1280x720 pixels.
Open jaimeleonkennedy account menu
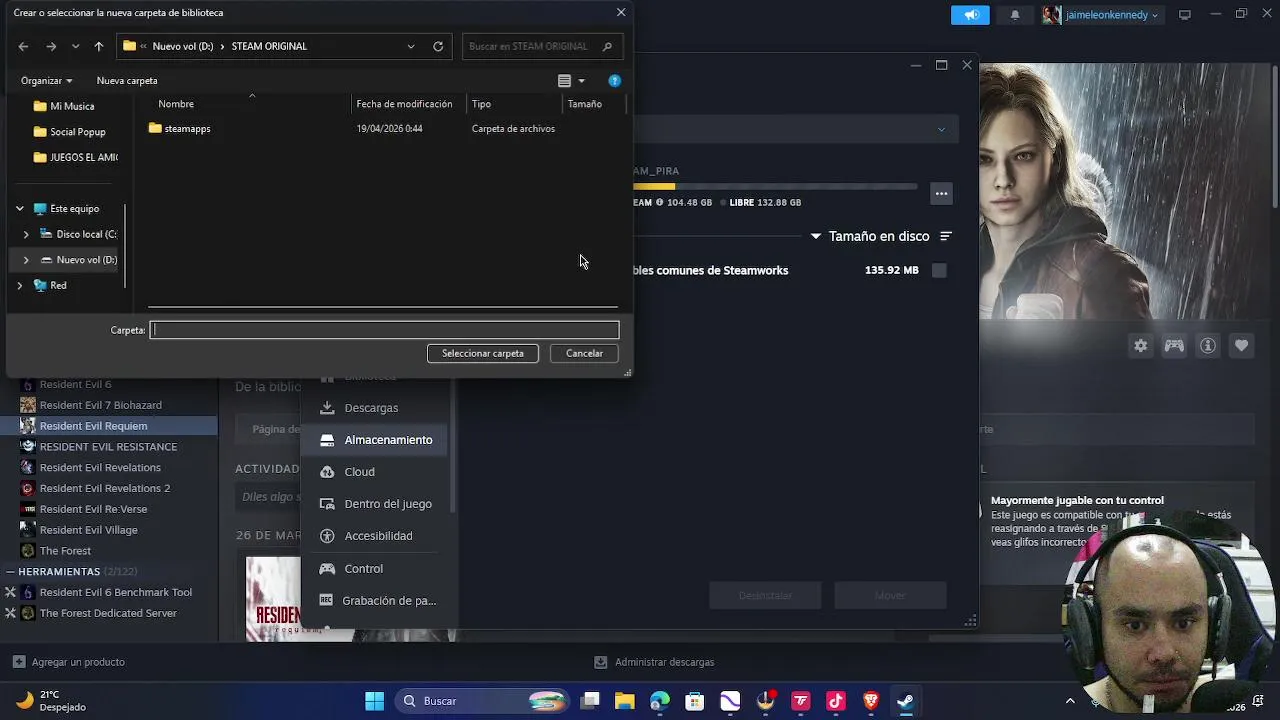coord(1101,15)
